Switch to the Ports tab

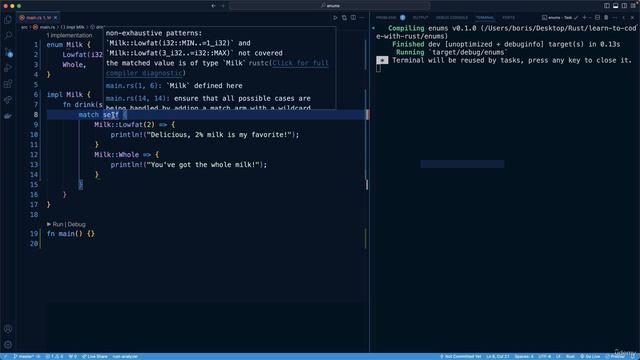pos(508,18)
